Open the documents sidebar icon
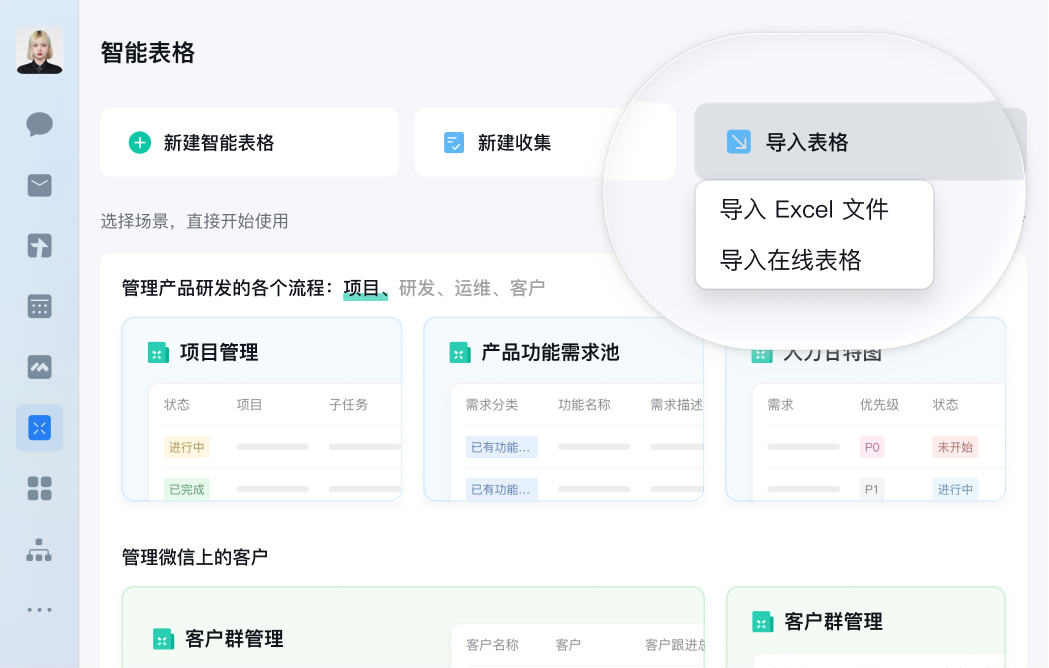This screenshot has height=668, width=1049. 39,246
